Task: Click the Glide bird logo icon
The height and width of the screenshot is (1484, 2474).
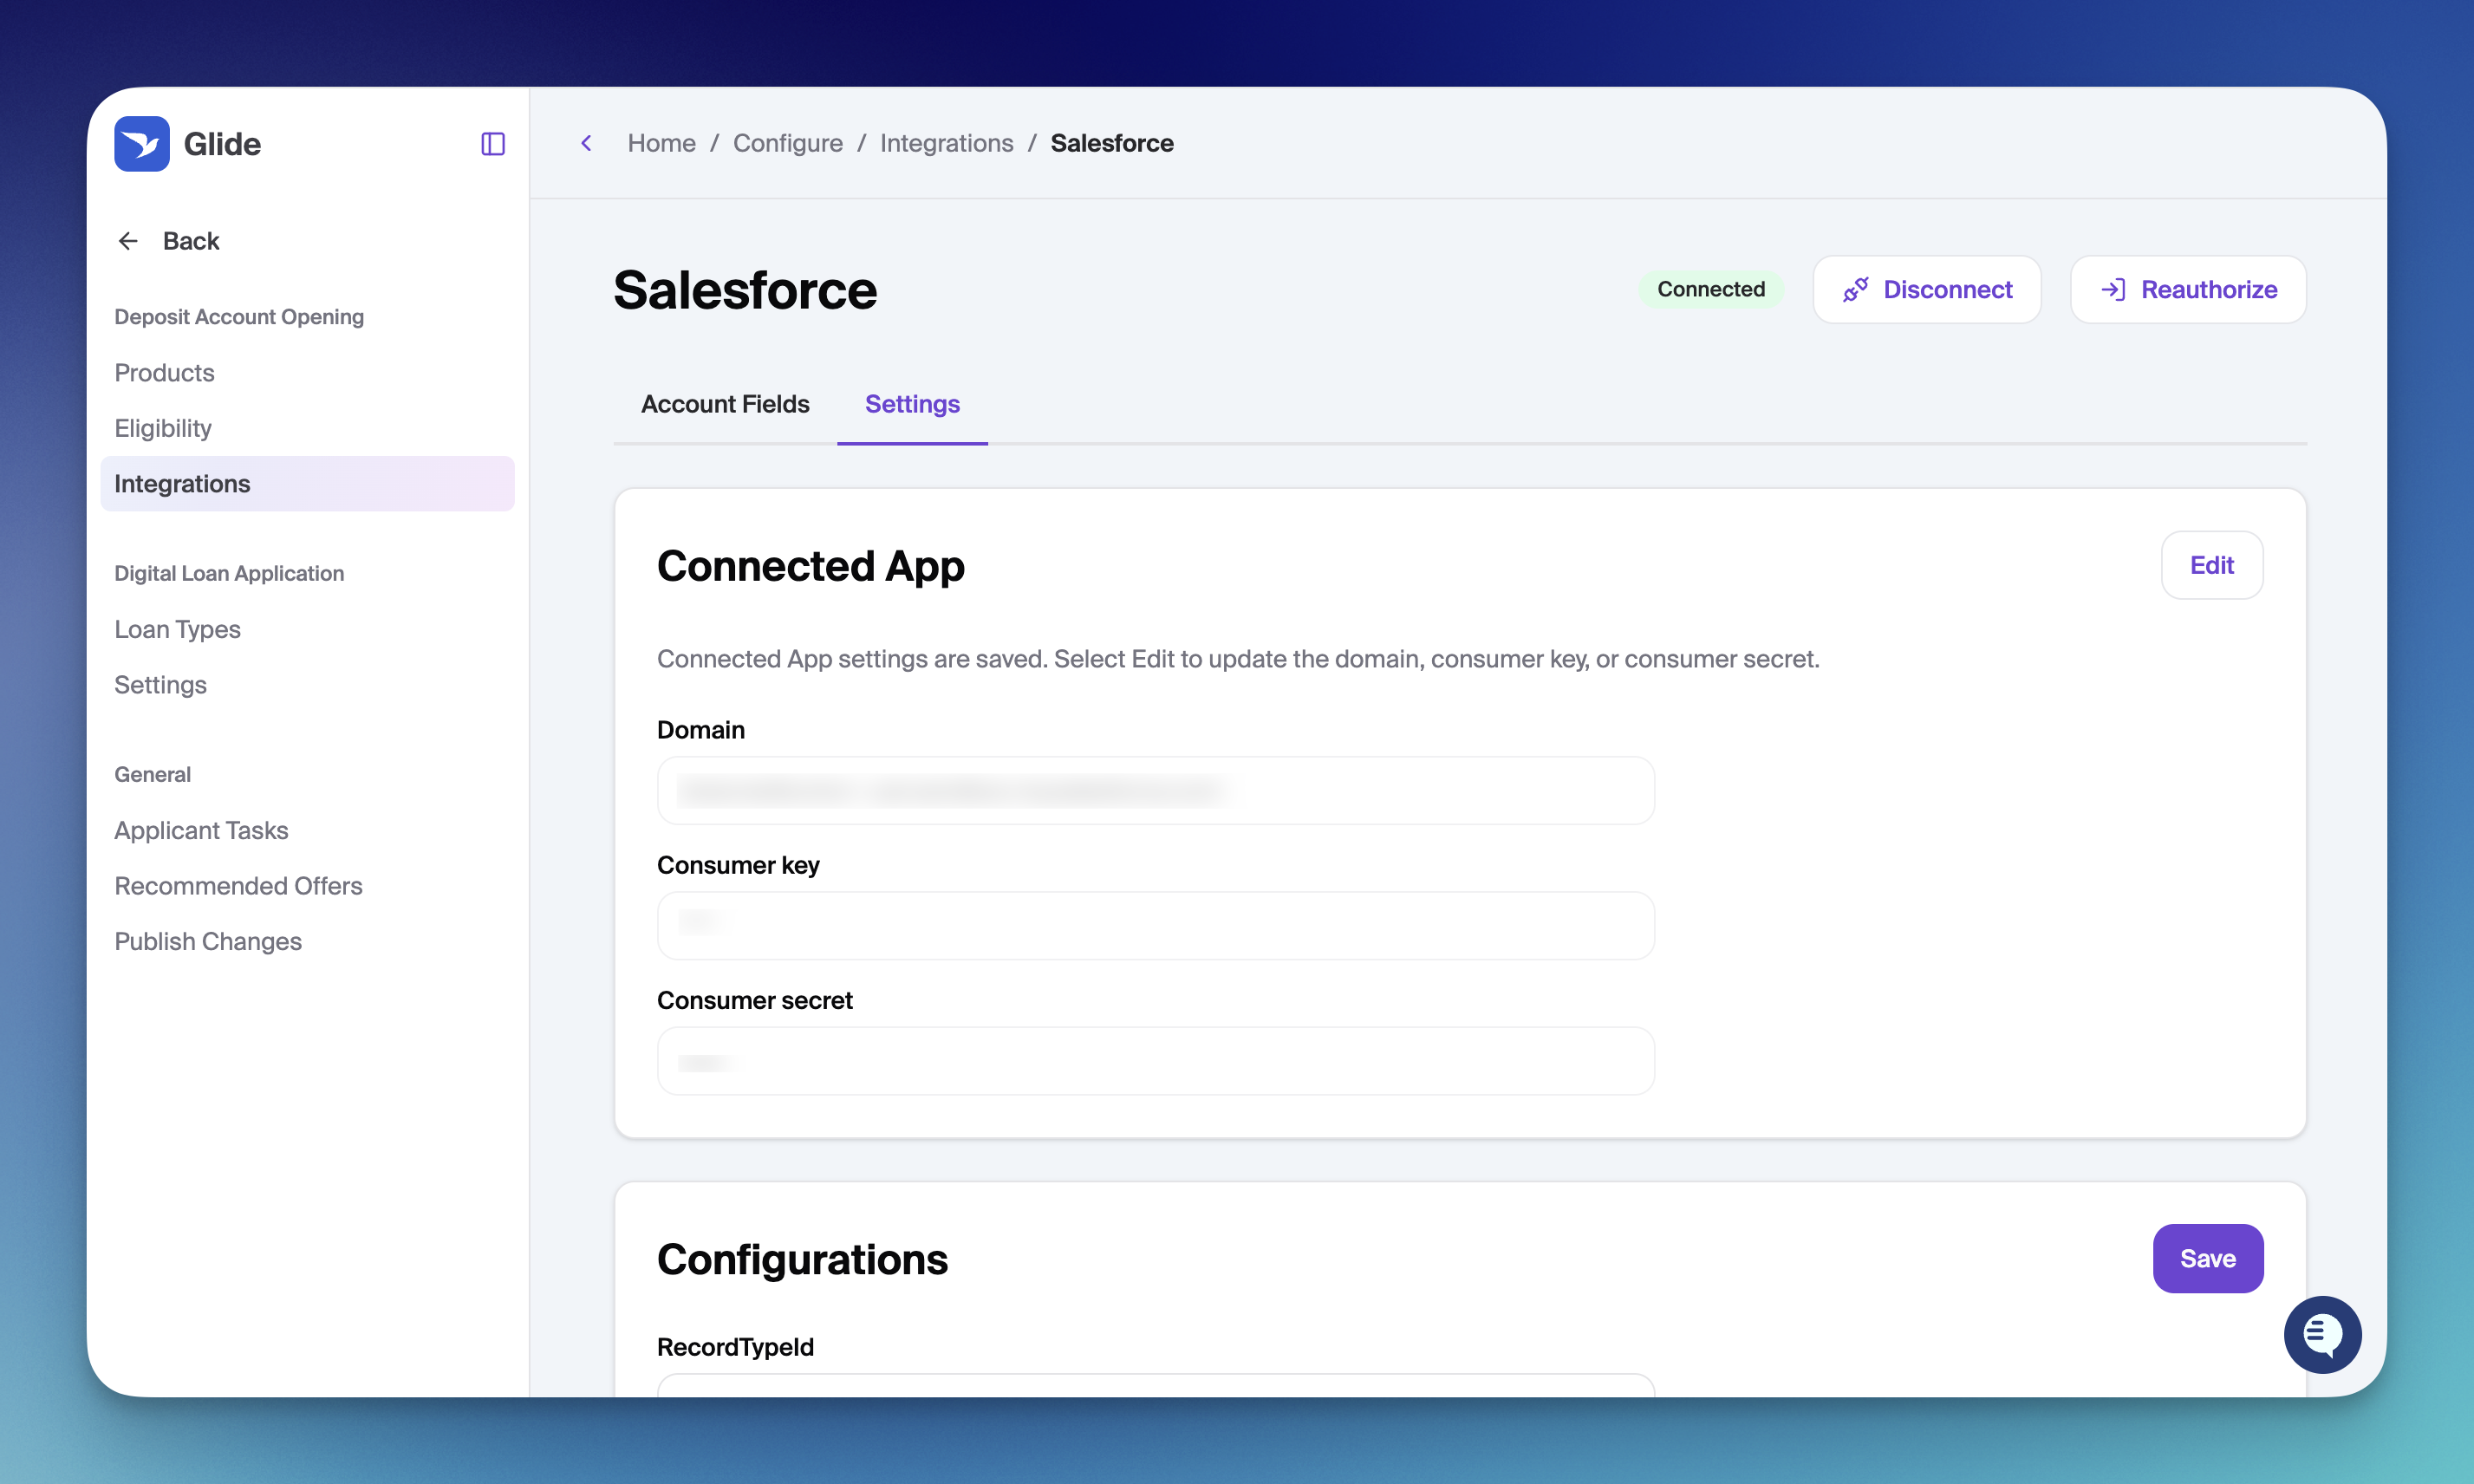Action: coord(141,143)
